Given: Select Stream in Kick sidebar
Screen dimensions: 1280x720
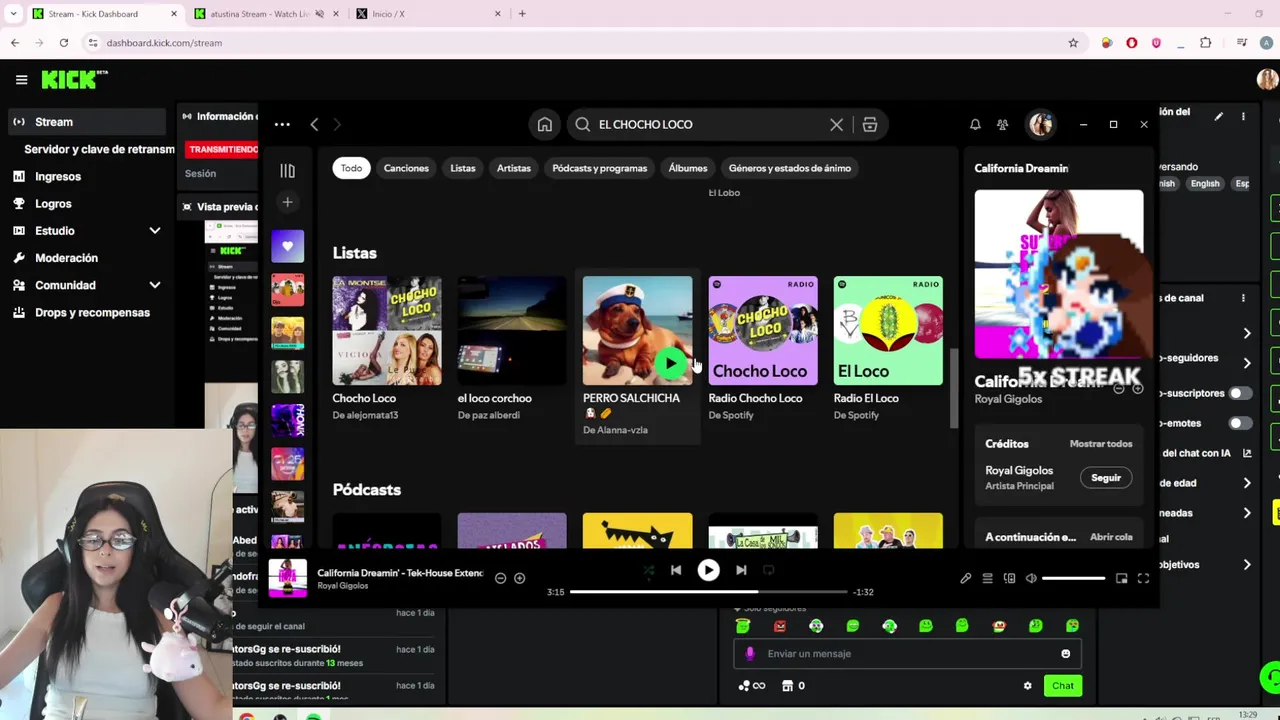Looking at the screenshot, I should pos(86,122).
